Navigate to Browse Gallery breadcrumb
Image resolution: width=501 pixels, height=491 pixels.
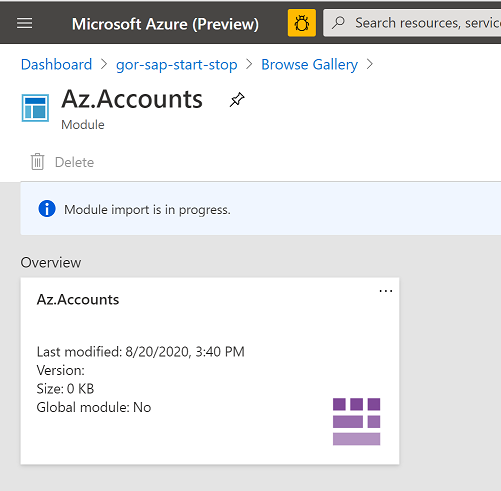309,65
